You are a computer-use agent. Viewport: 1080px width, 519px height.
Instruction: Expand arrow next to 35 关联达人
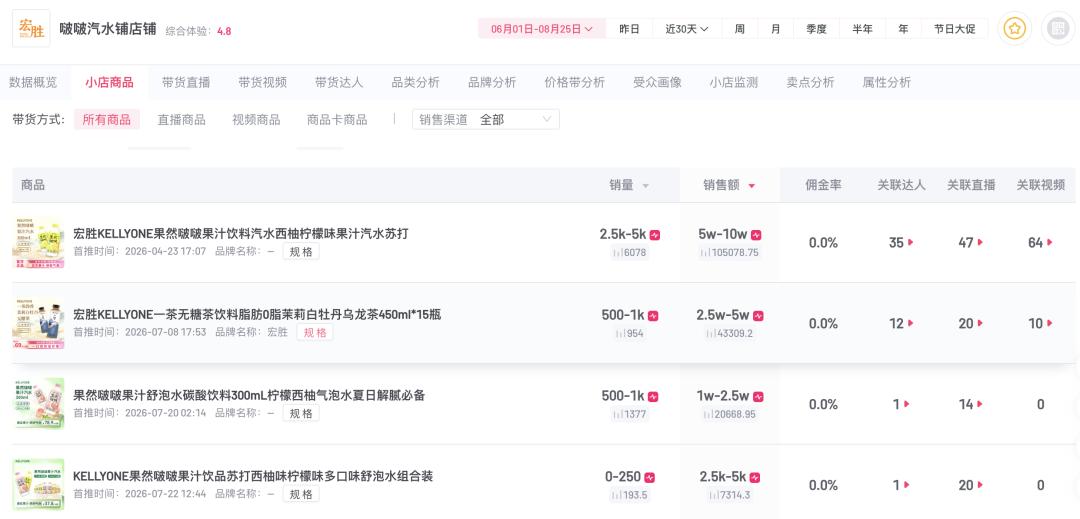tap(911, 242)
